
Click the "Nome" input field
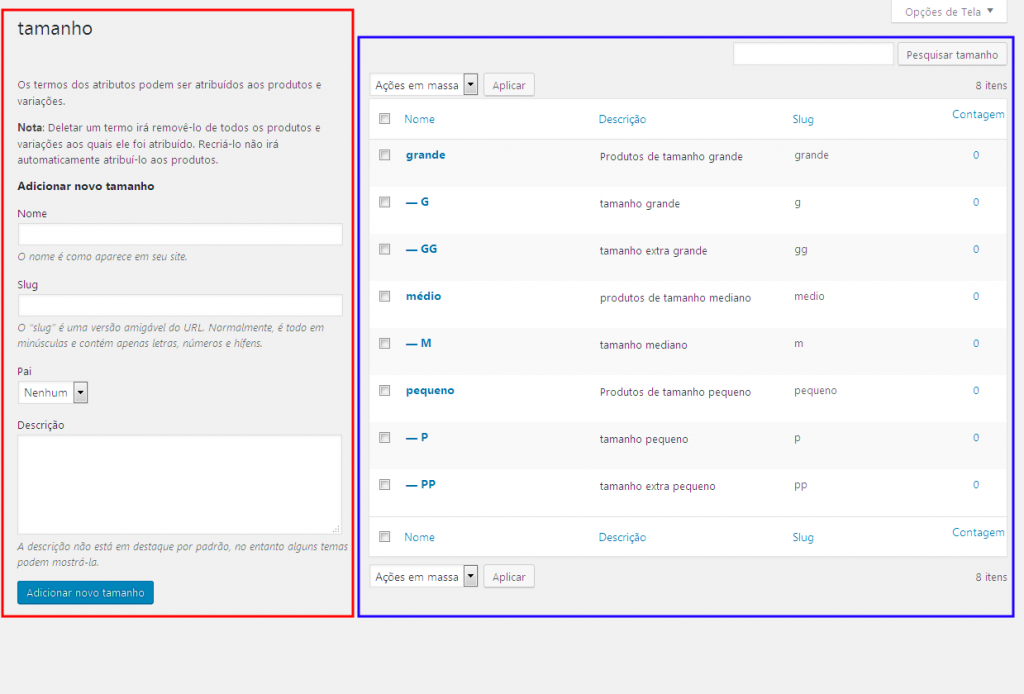[179, 233]
